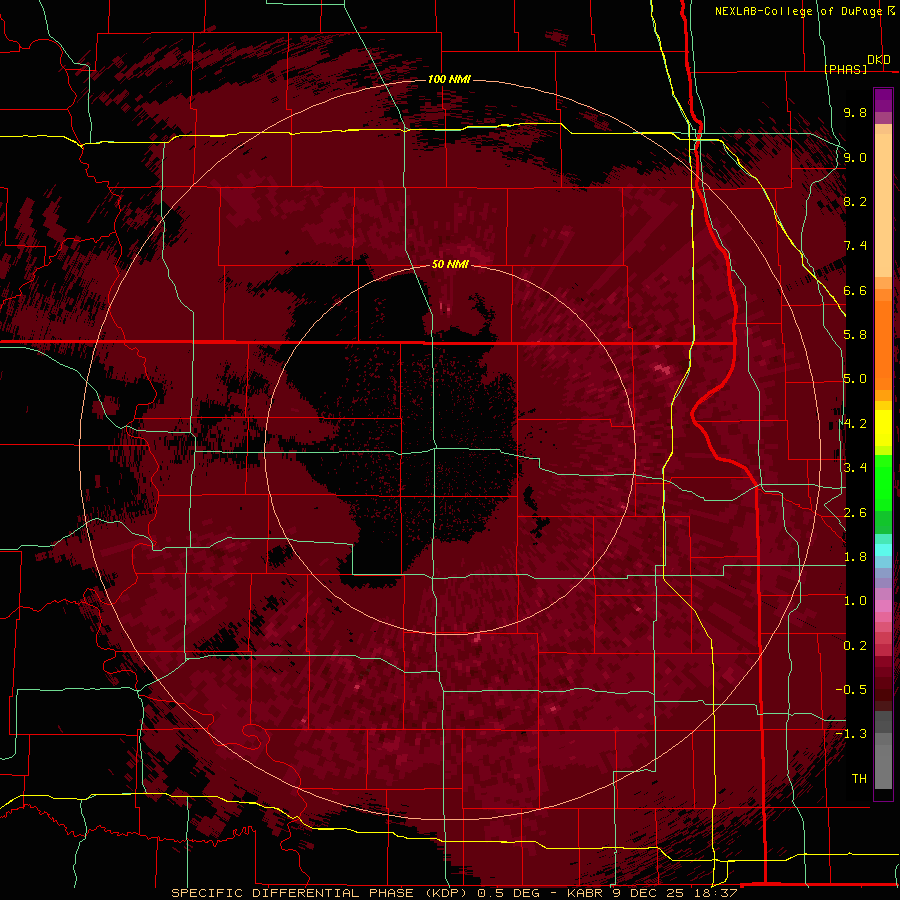
Task: Click the purple top segment of the color bar
Action: coord(883,100)
